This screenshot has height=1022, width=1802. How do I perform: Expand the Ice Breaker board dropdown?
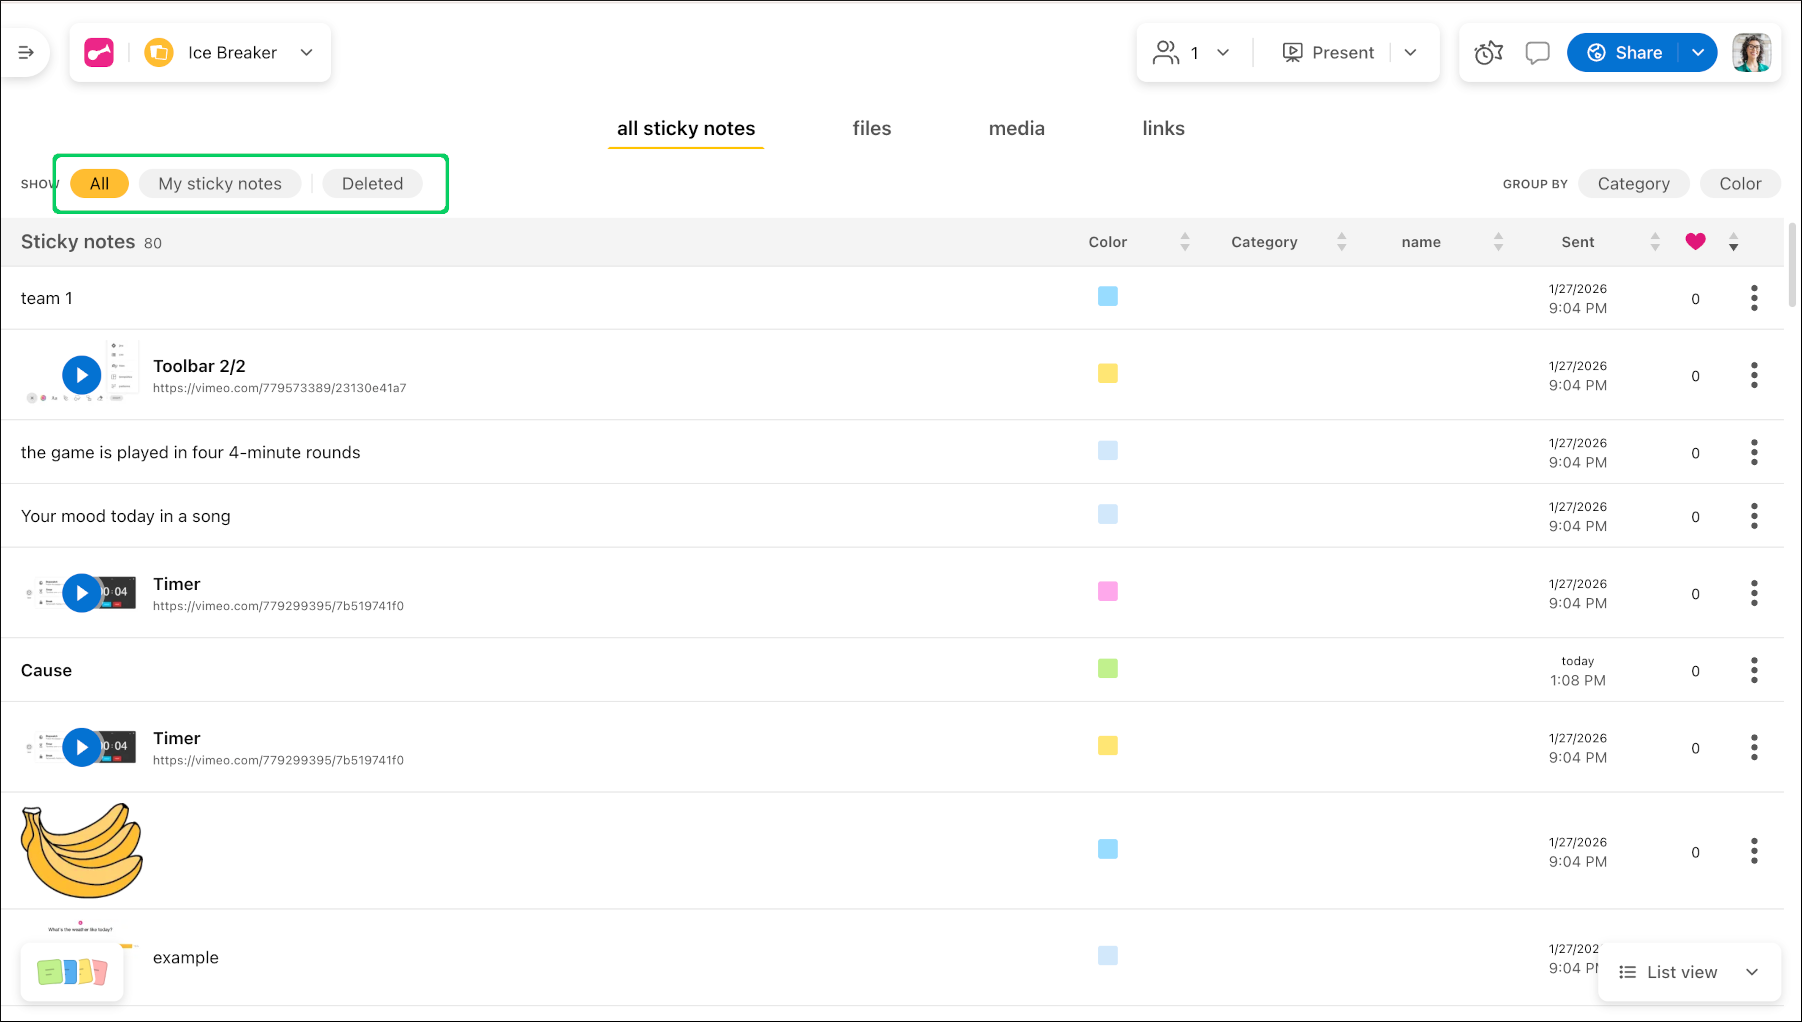pos(306,53)
